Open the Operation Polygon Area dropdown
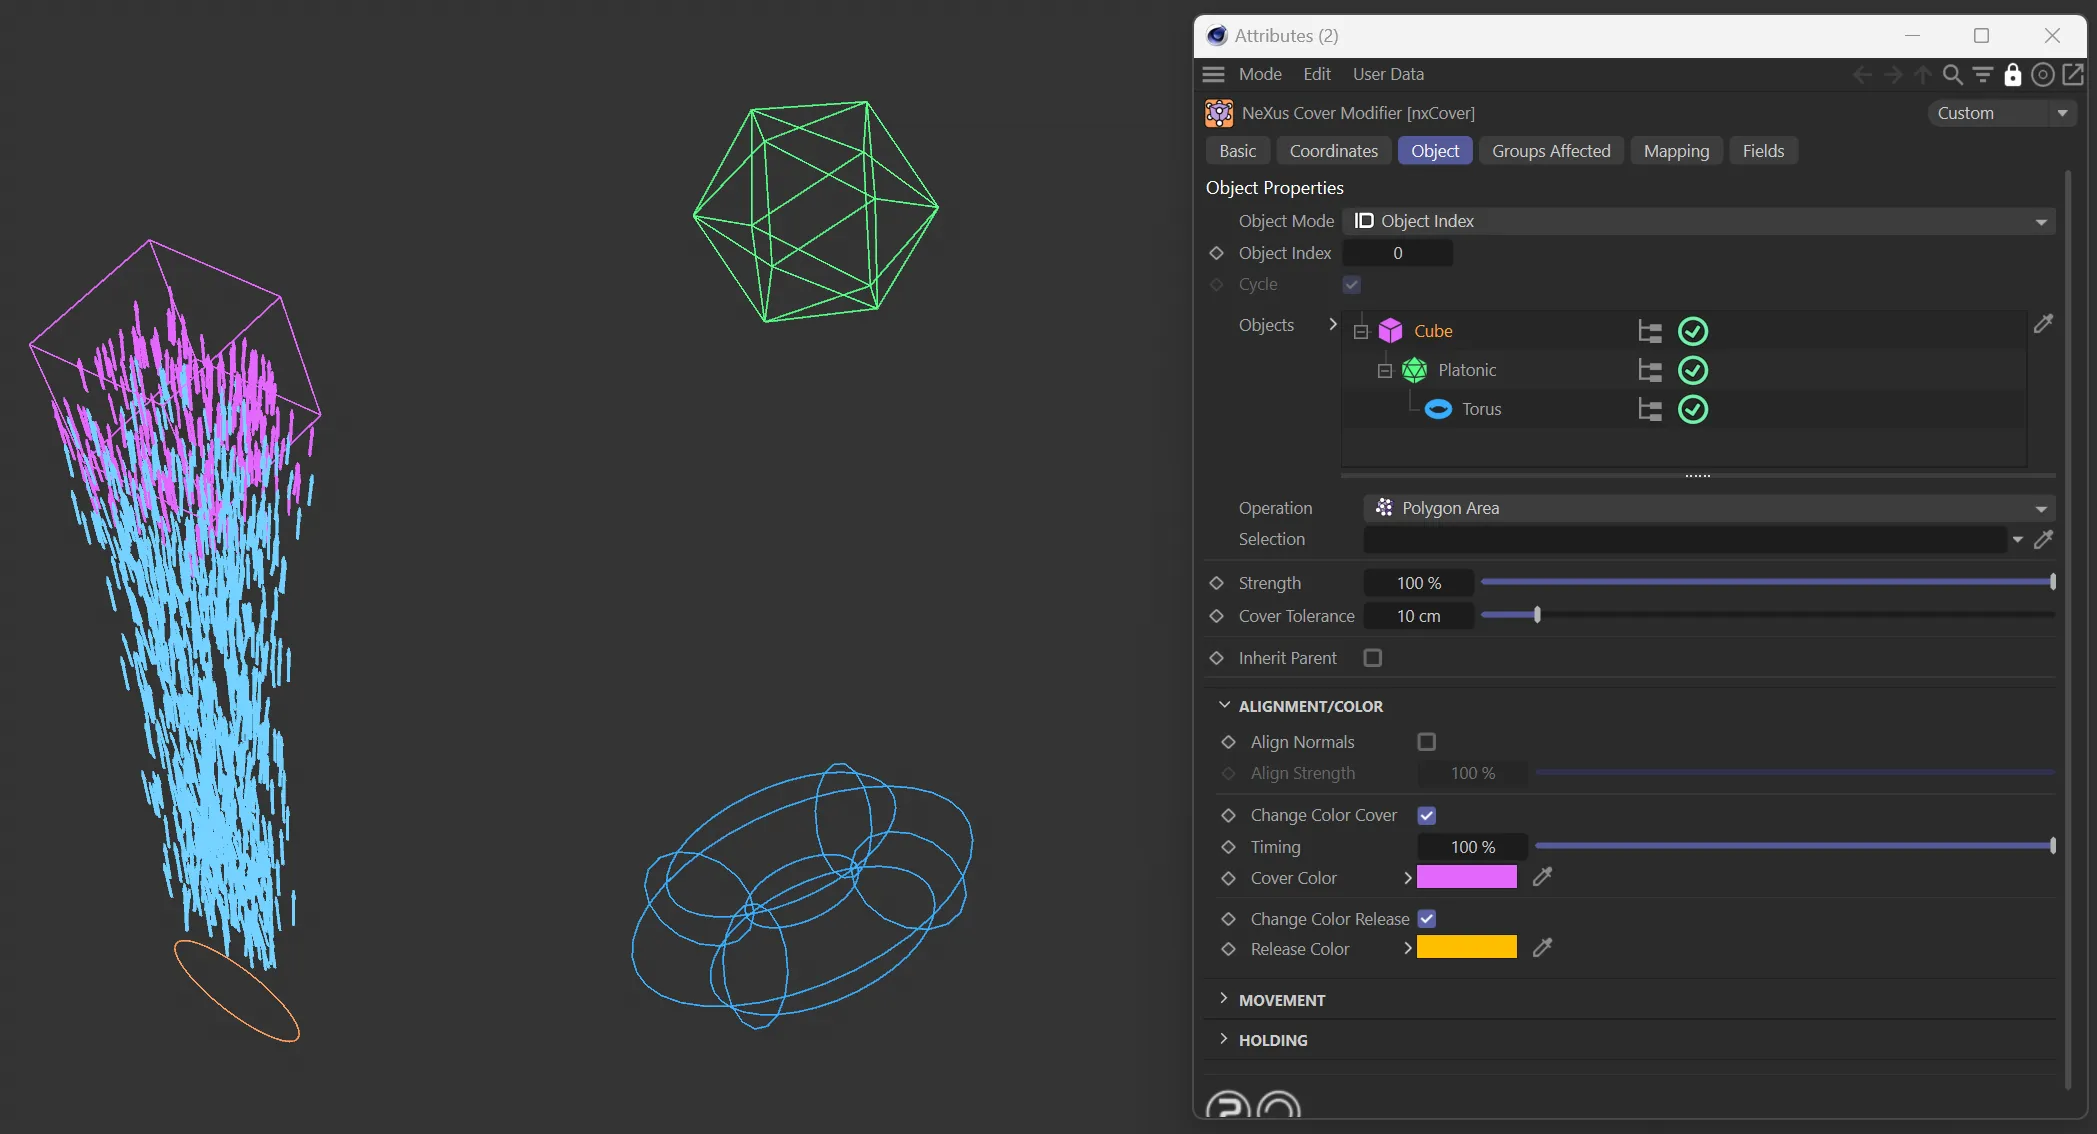The image size is (2097, 1134). click(x=1709, y=508)
